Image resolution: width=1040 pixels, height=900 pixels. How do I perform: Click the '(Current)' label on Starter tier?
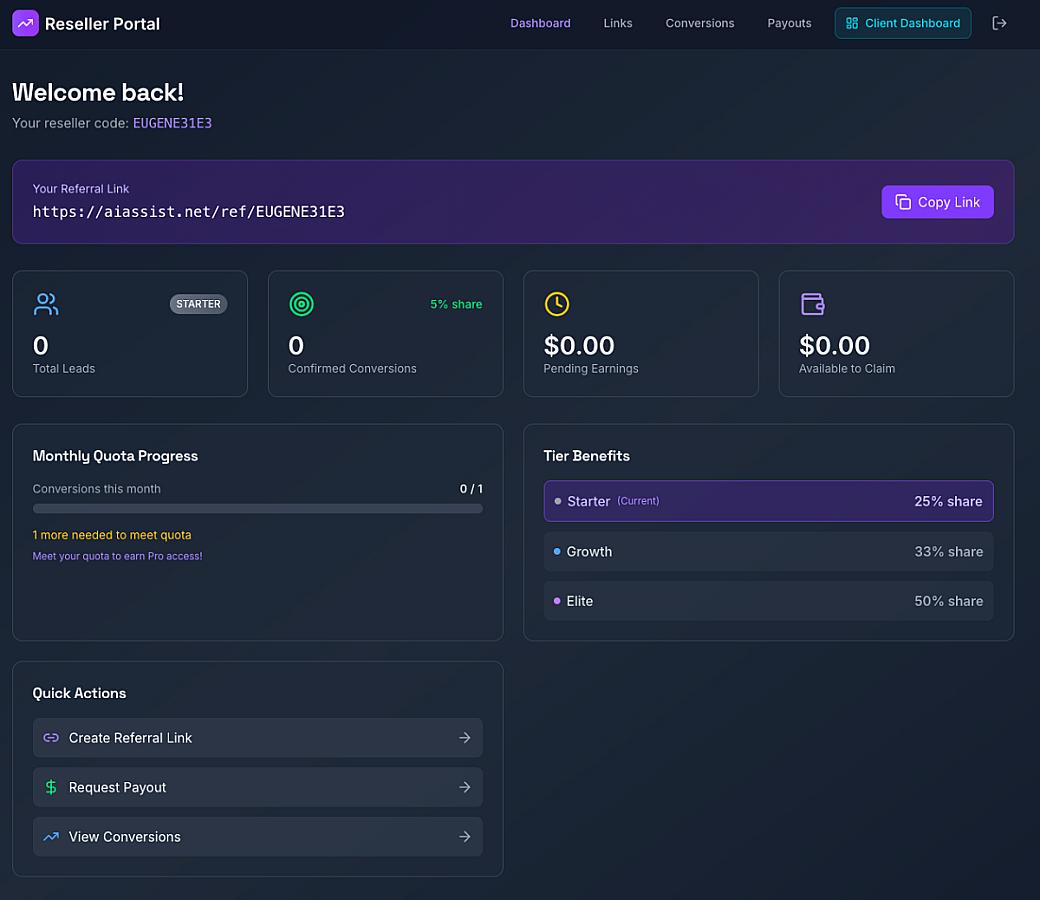638,501
